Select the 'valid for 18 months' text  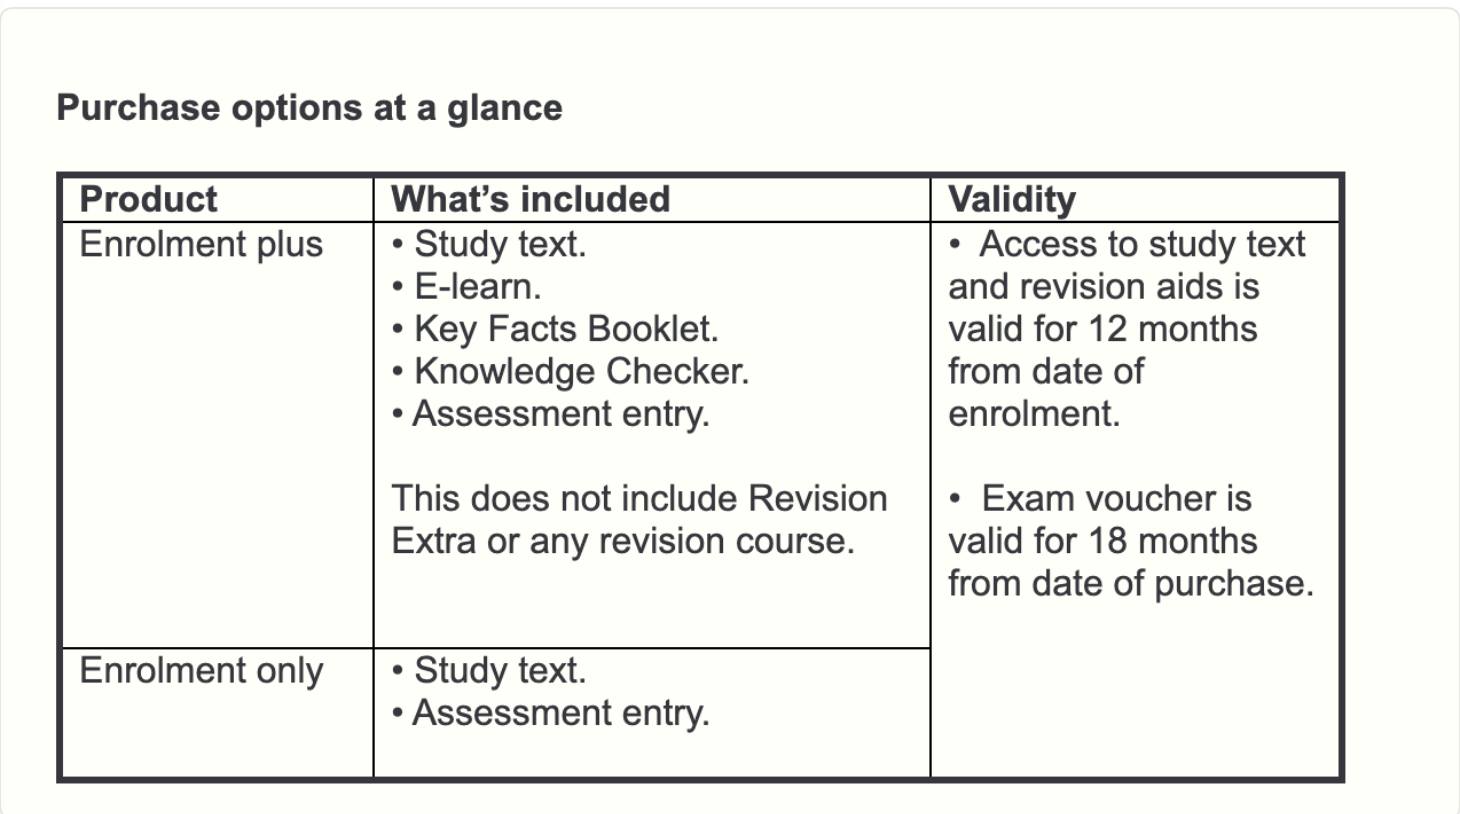1102,541
